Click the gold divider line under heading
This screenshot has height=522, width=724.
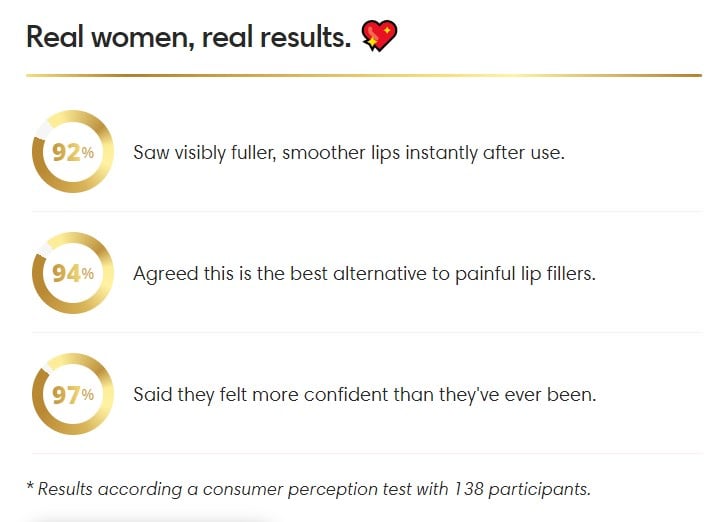[363, 75]
